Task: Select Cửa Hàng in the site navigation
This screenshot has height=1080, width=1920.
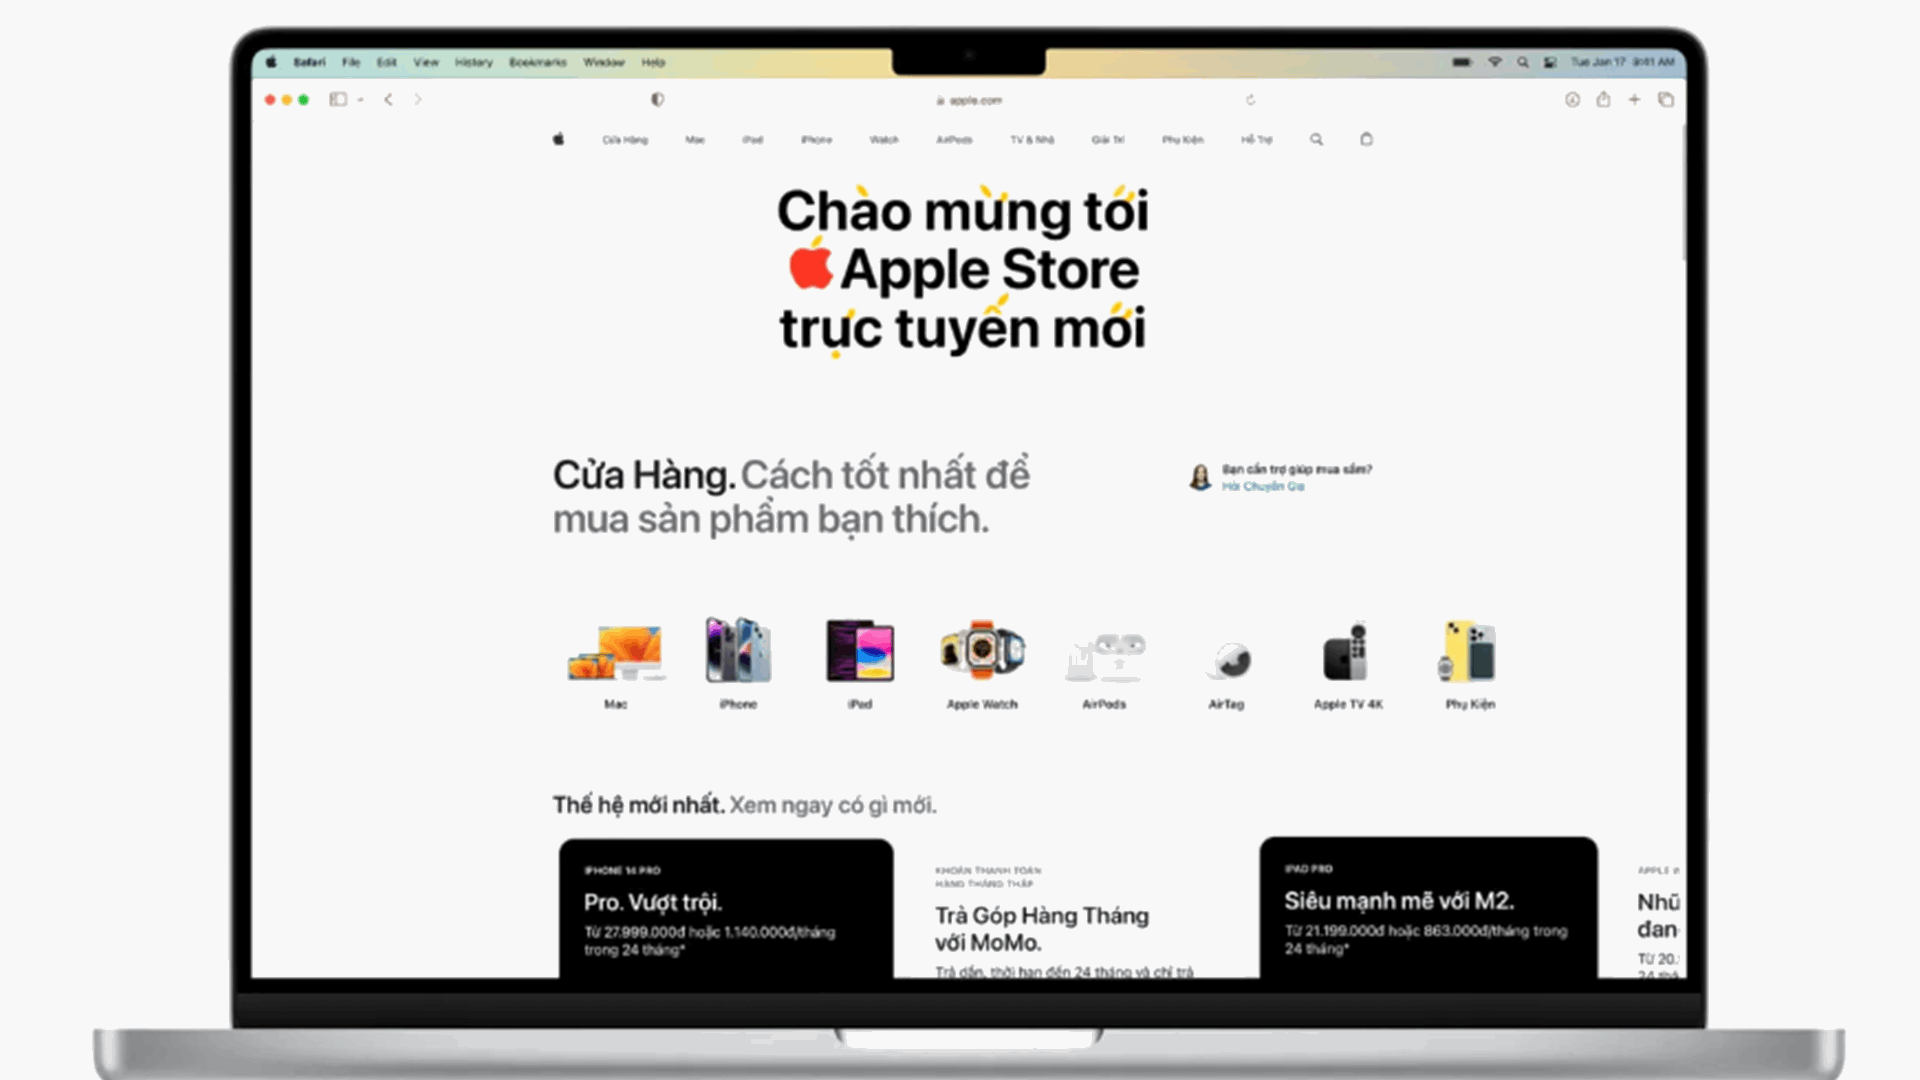Action: click(625, 139)
